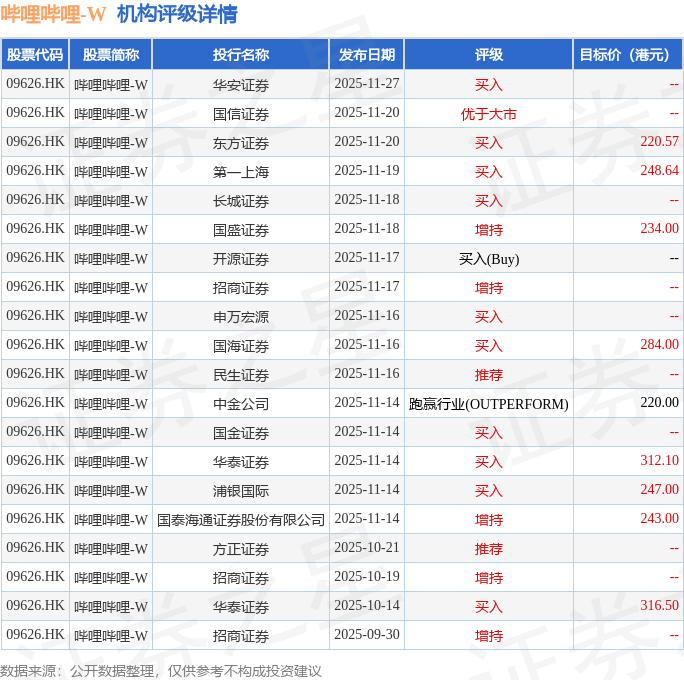Click the 股票代码 column header

[x=35, y=55]
